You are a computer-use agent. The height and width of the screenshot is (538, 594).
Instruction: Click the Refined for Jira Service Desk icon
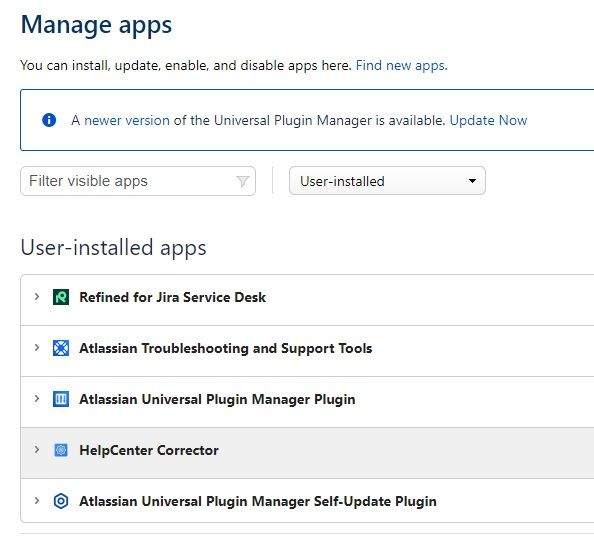tap(61, 297)
